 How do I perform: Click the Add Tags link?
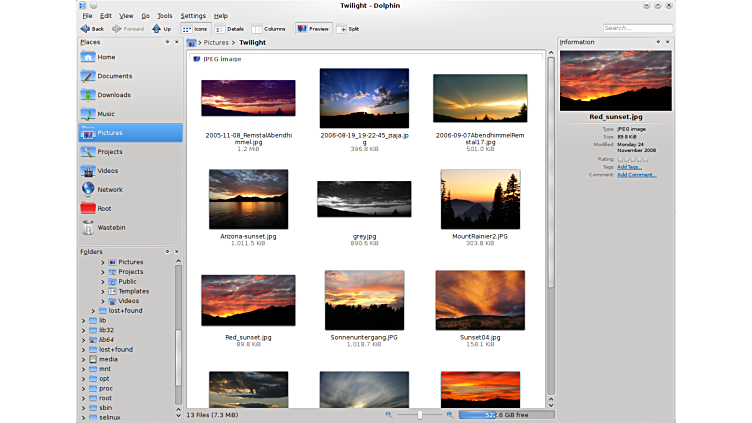pos(629,167)
